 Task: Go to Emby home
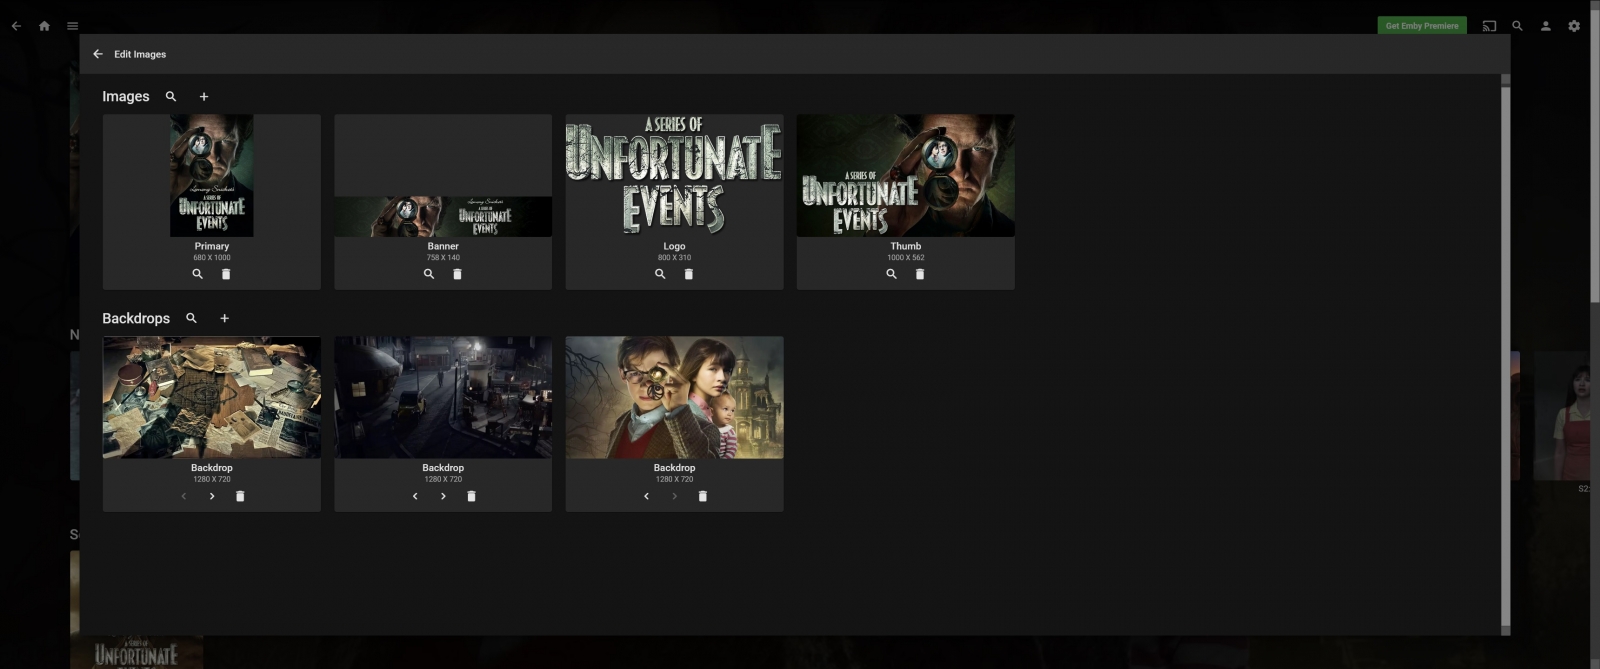pyautogui.click(x=44, y=26)
